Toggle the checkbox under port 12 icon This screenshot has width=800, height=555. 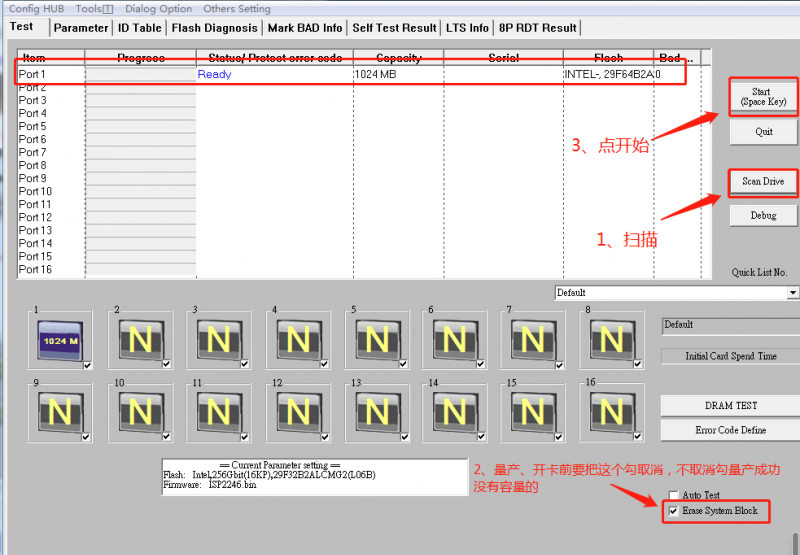coord(324,437)
